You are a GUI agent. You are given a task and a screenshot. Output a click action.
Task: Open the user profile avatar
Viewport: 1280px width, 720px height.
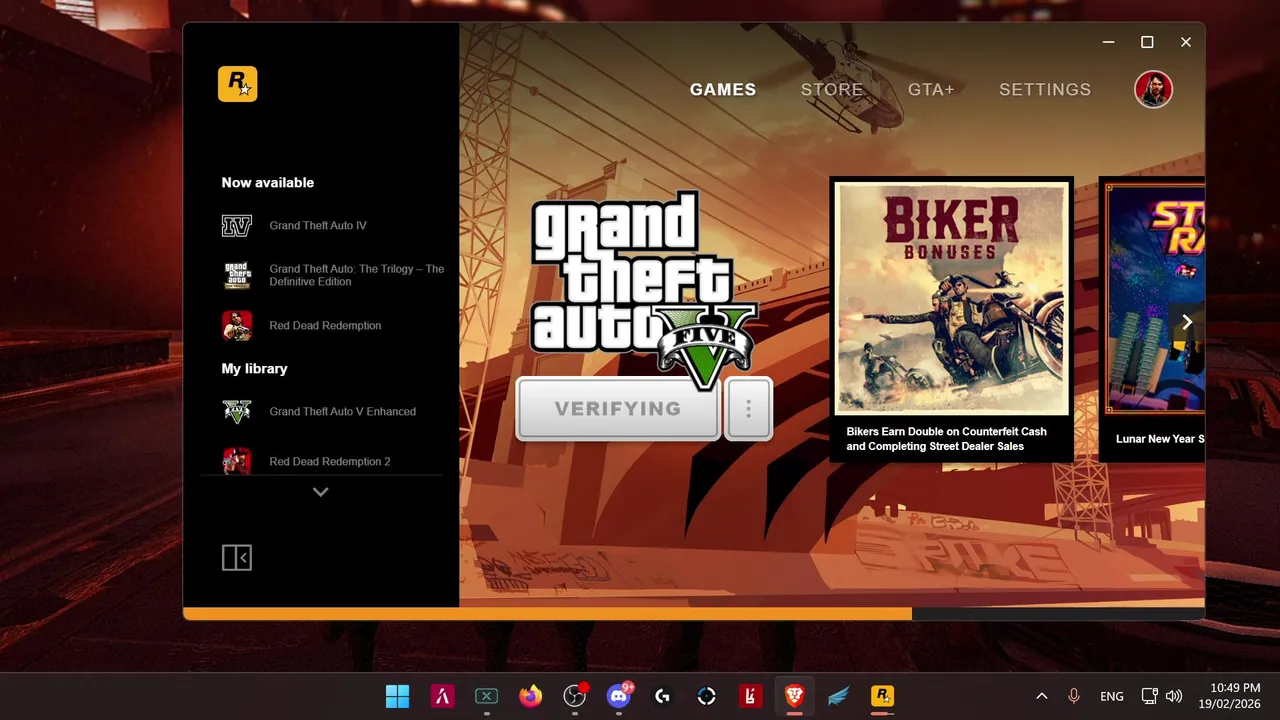click(x=1153, y=89)
